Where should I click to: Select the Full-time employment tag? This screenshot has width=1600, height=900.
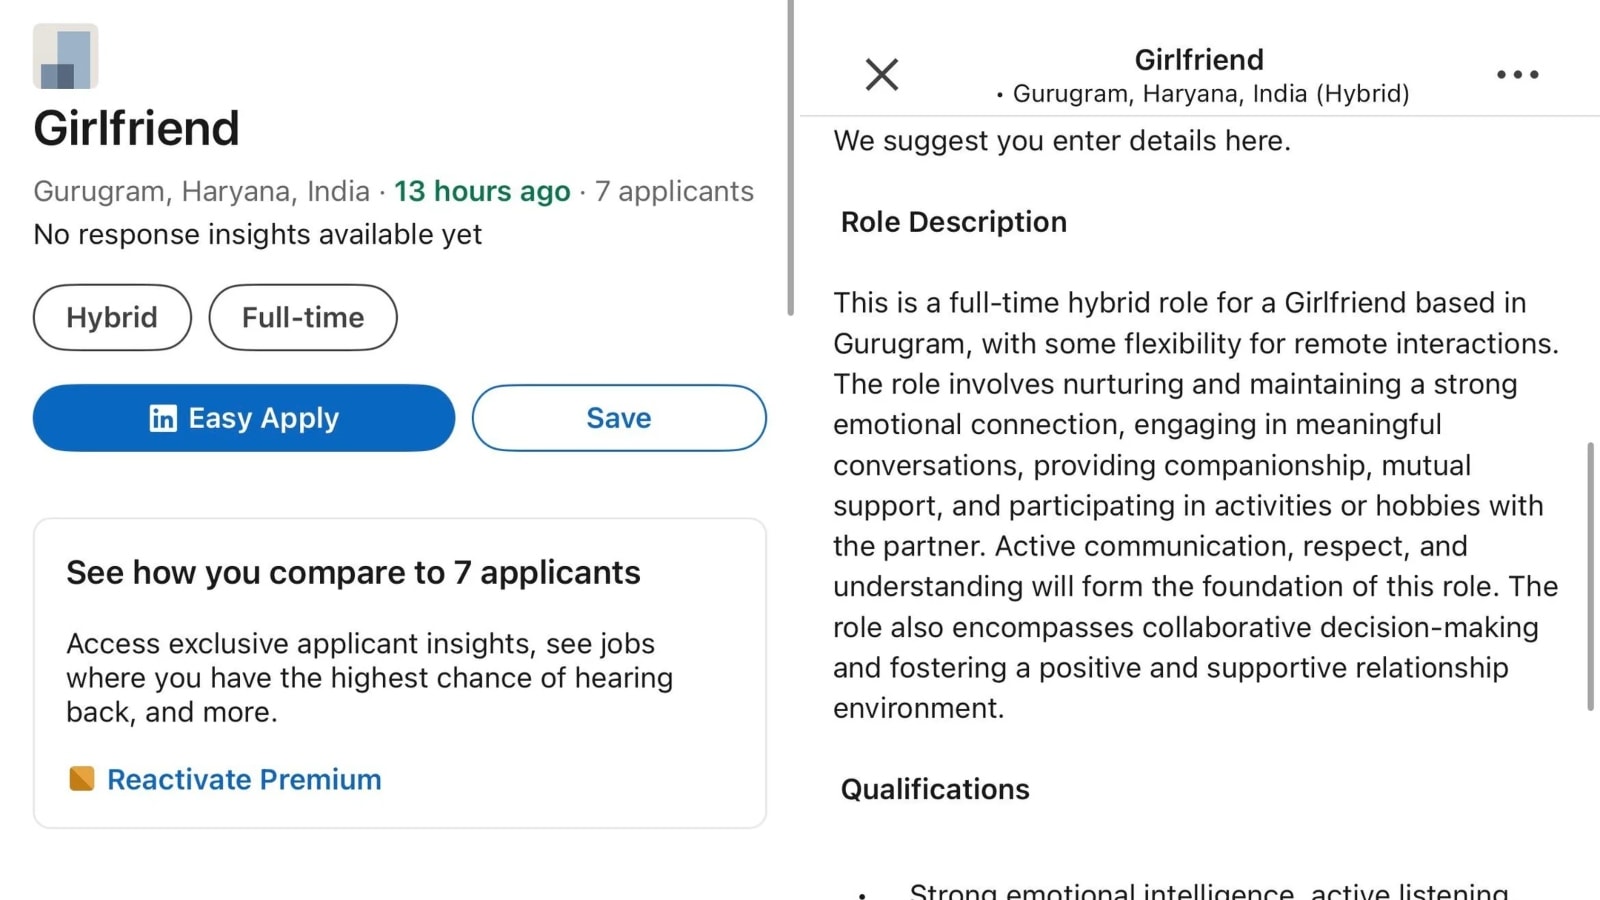click(x=302, y=317)
